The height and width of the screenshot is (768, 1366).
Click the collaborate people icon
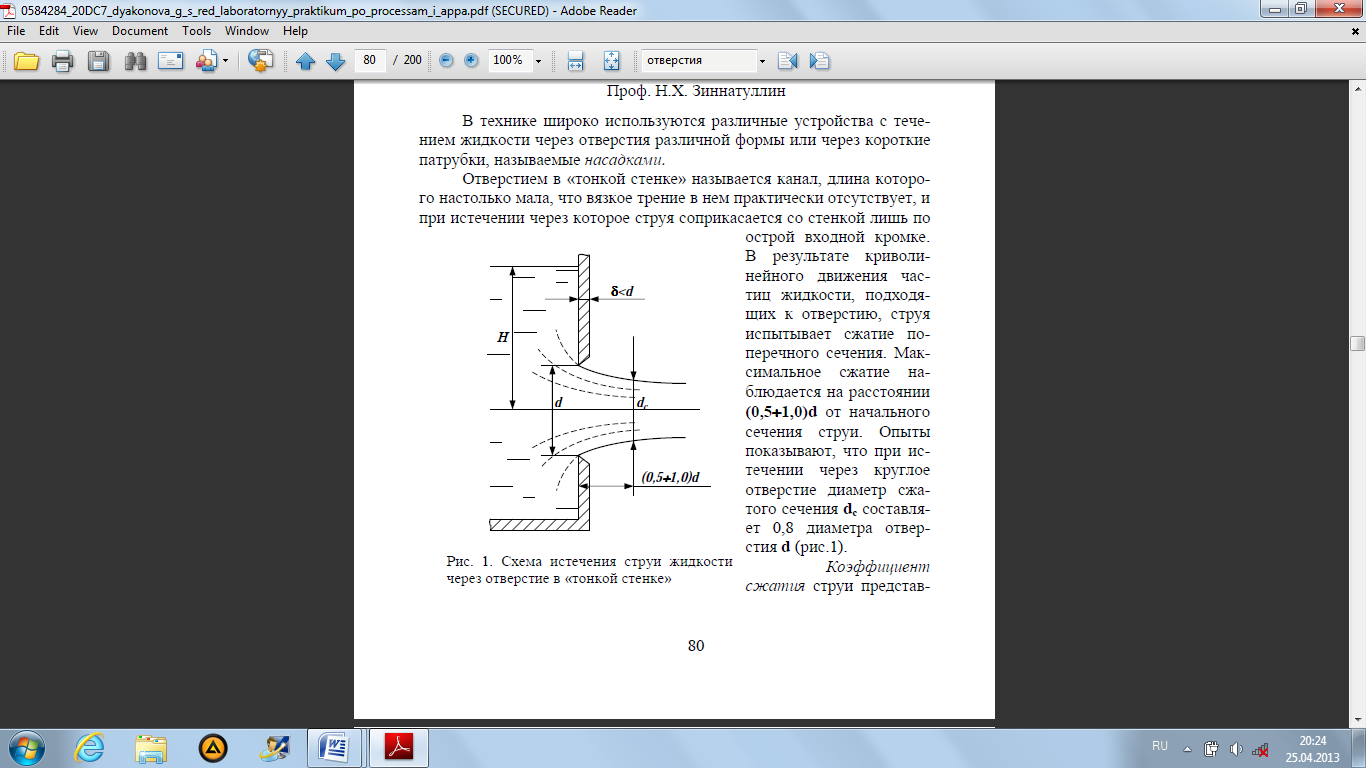207,61
